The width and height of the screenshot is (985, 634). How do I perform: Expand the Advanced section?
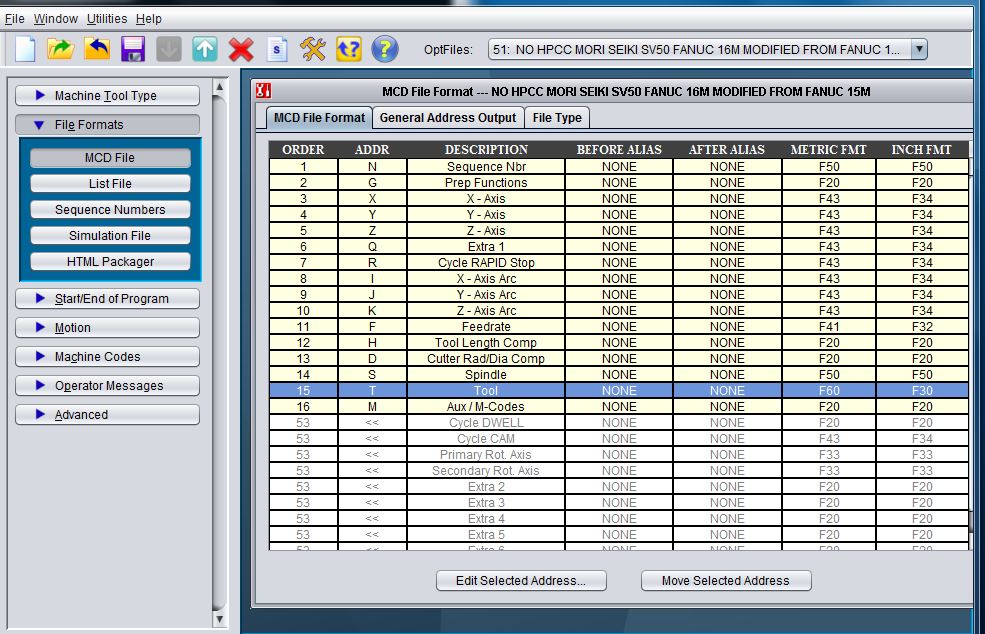coord(107,414)
